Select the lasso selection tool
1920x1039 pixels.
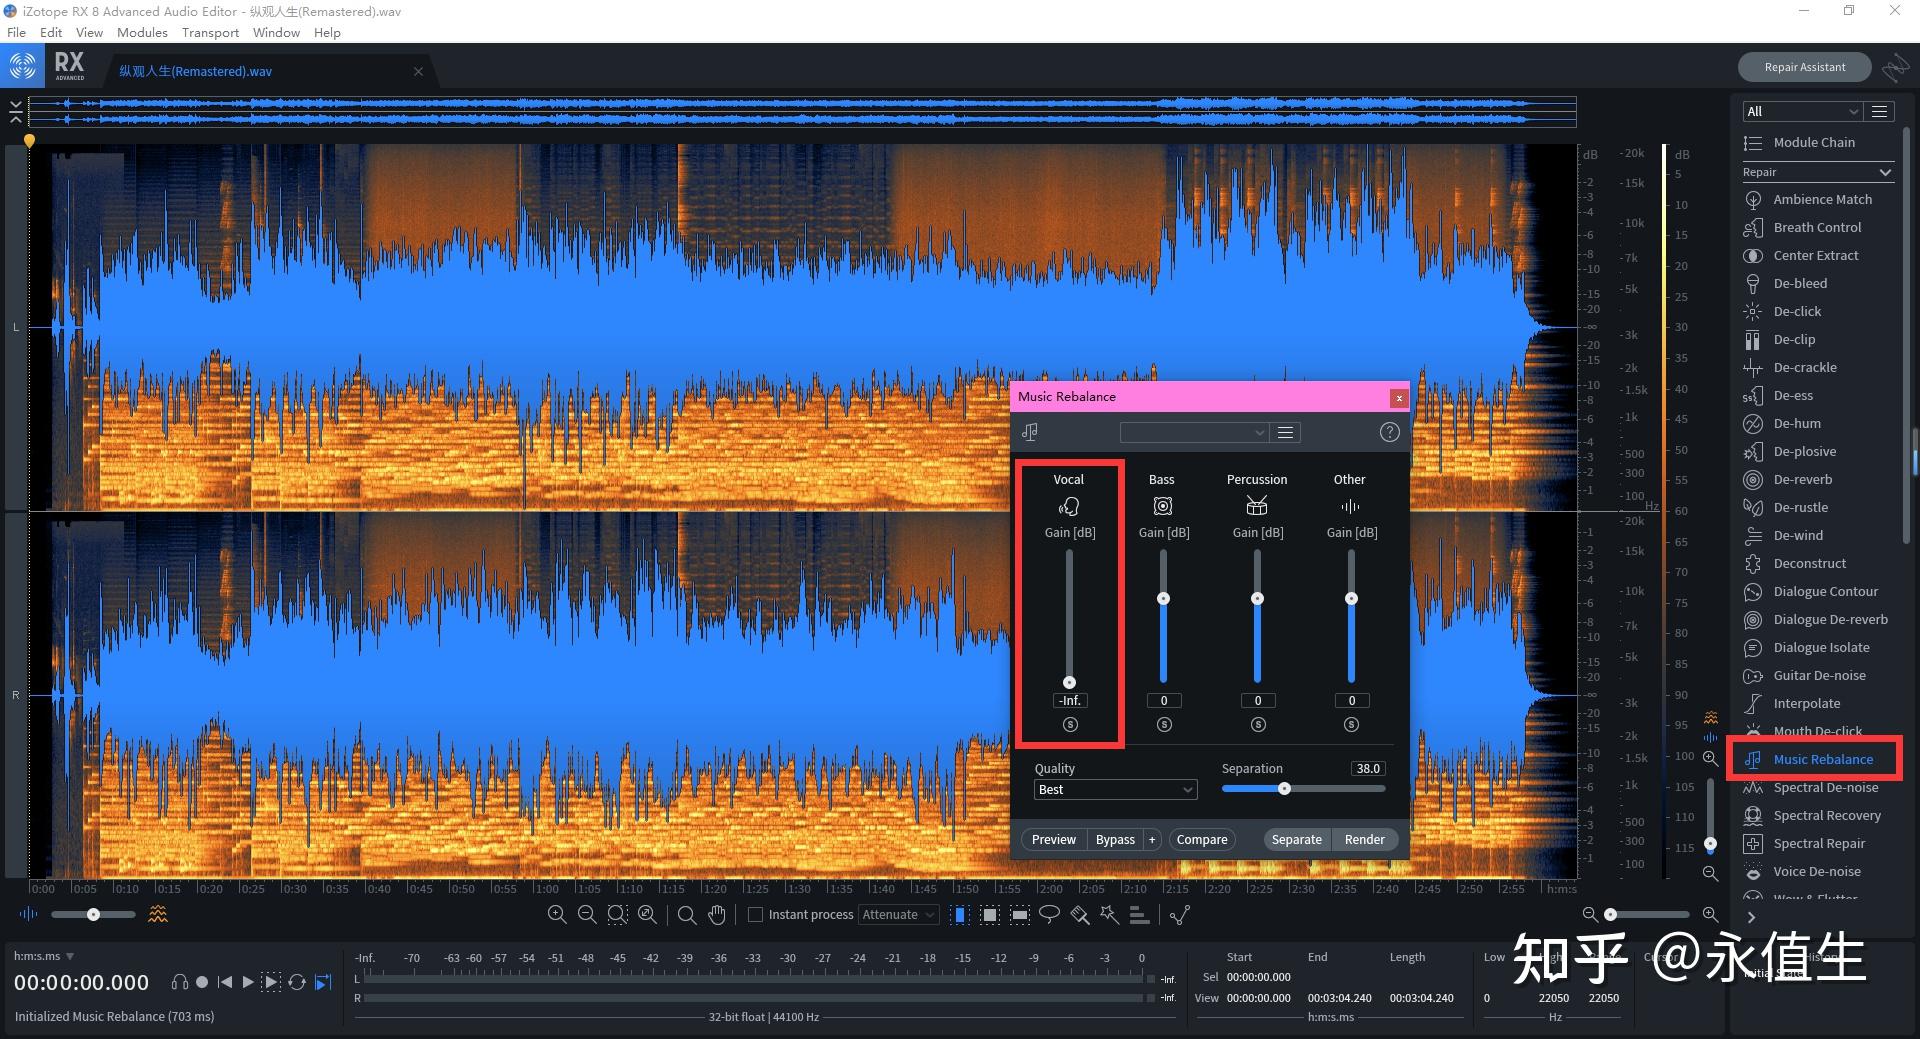click(x=1049, y=915)
